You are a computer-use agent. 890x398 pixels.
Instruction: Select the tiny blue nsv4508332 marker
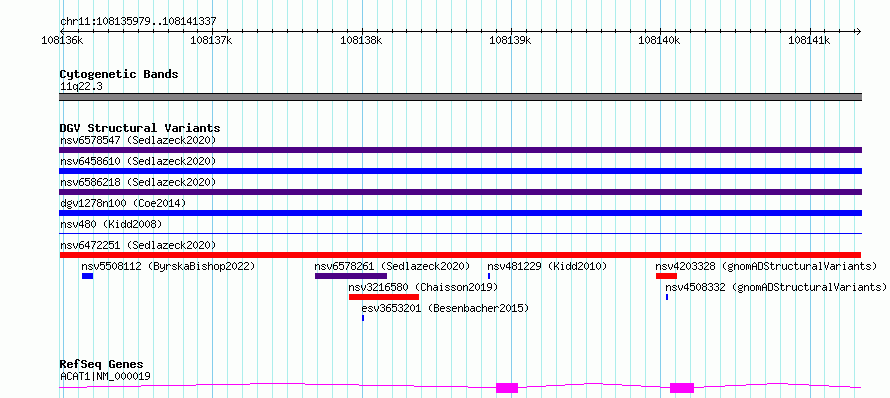tap(667, 297)
